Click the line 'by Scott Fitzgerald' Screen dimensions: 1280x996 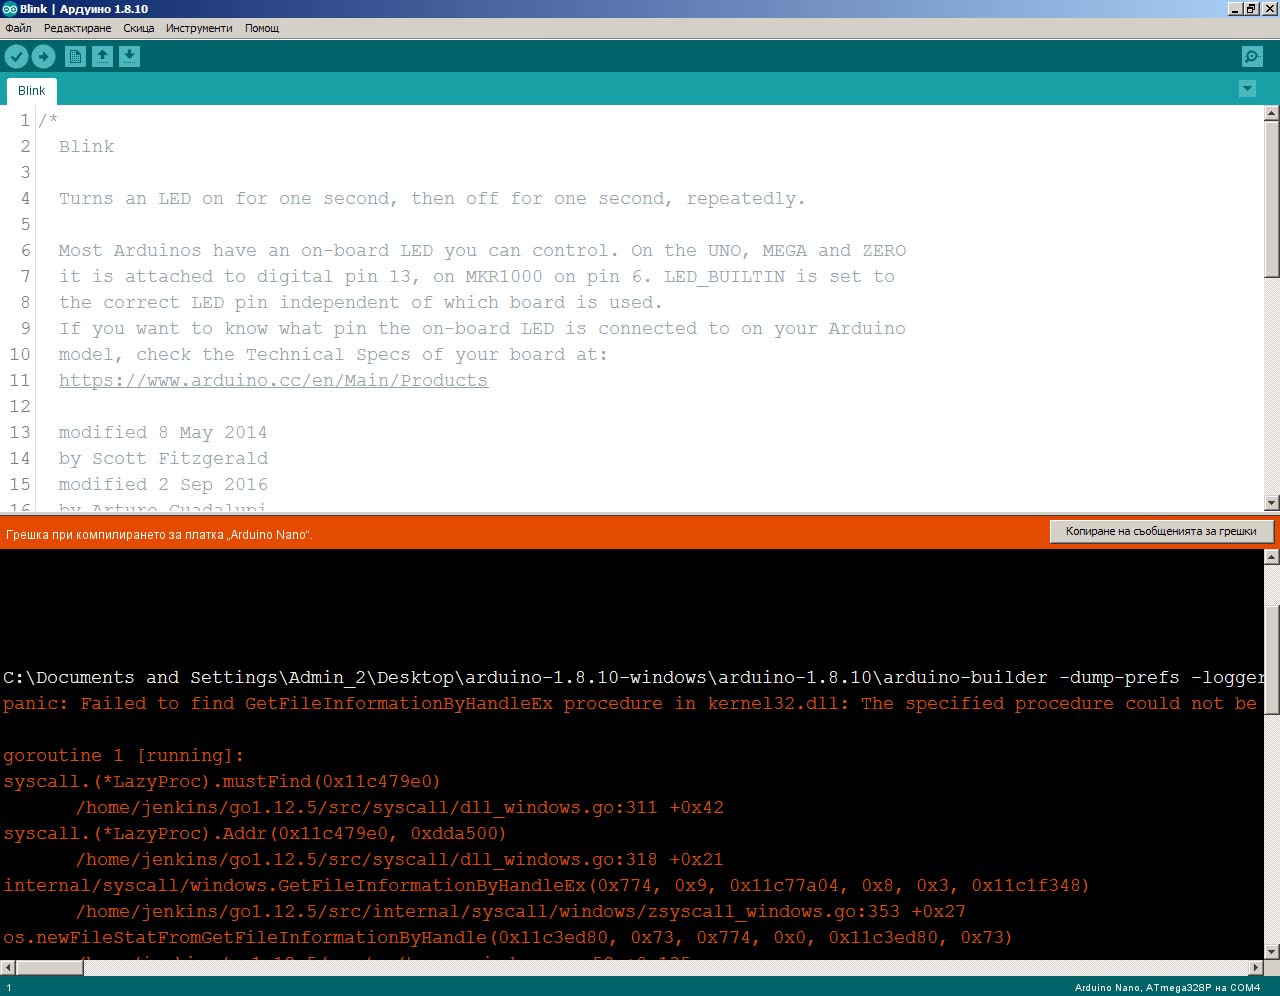point(163,458)
